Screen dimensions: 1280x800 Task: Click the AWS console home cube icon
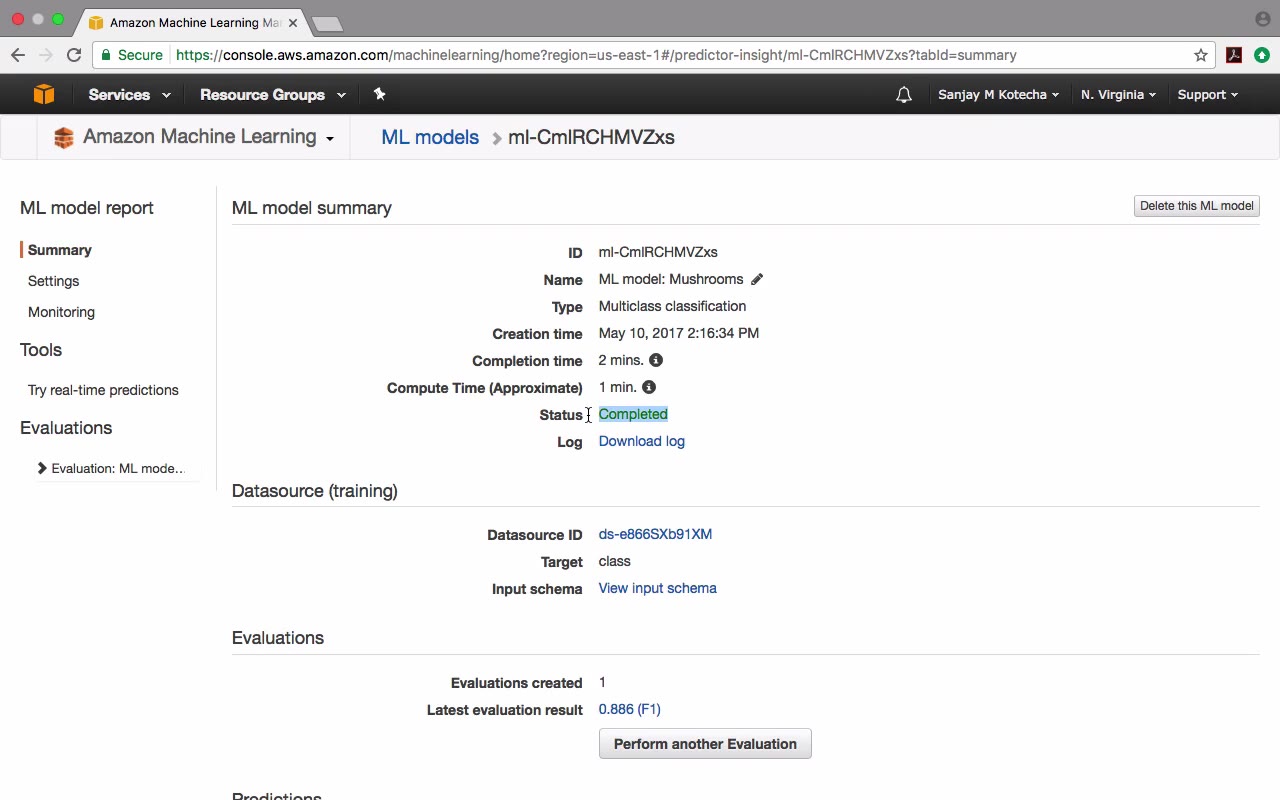44,94
